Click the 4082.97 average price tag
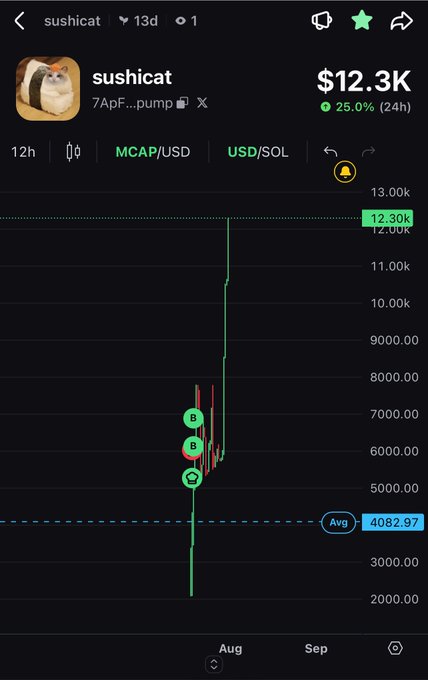428x680 pixels. (x=393, y=522)
